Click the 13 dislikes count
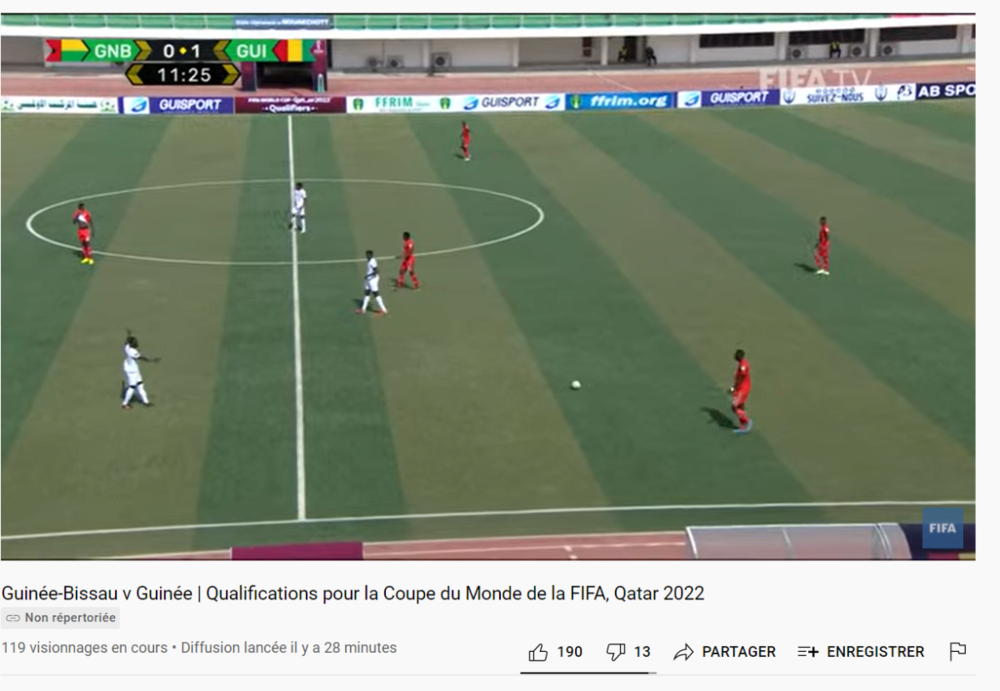The image size is (1000, 691). click(x=642, y=652)
